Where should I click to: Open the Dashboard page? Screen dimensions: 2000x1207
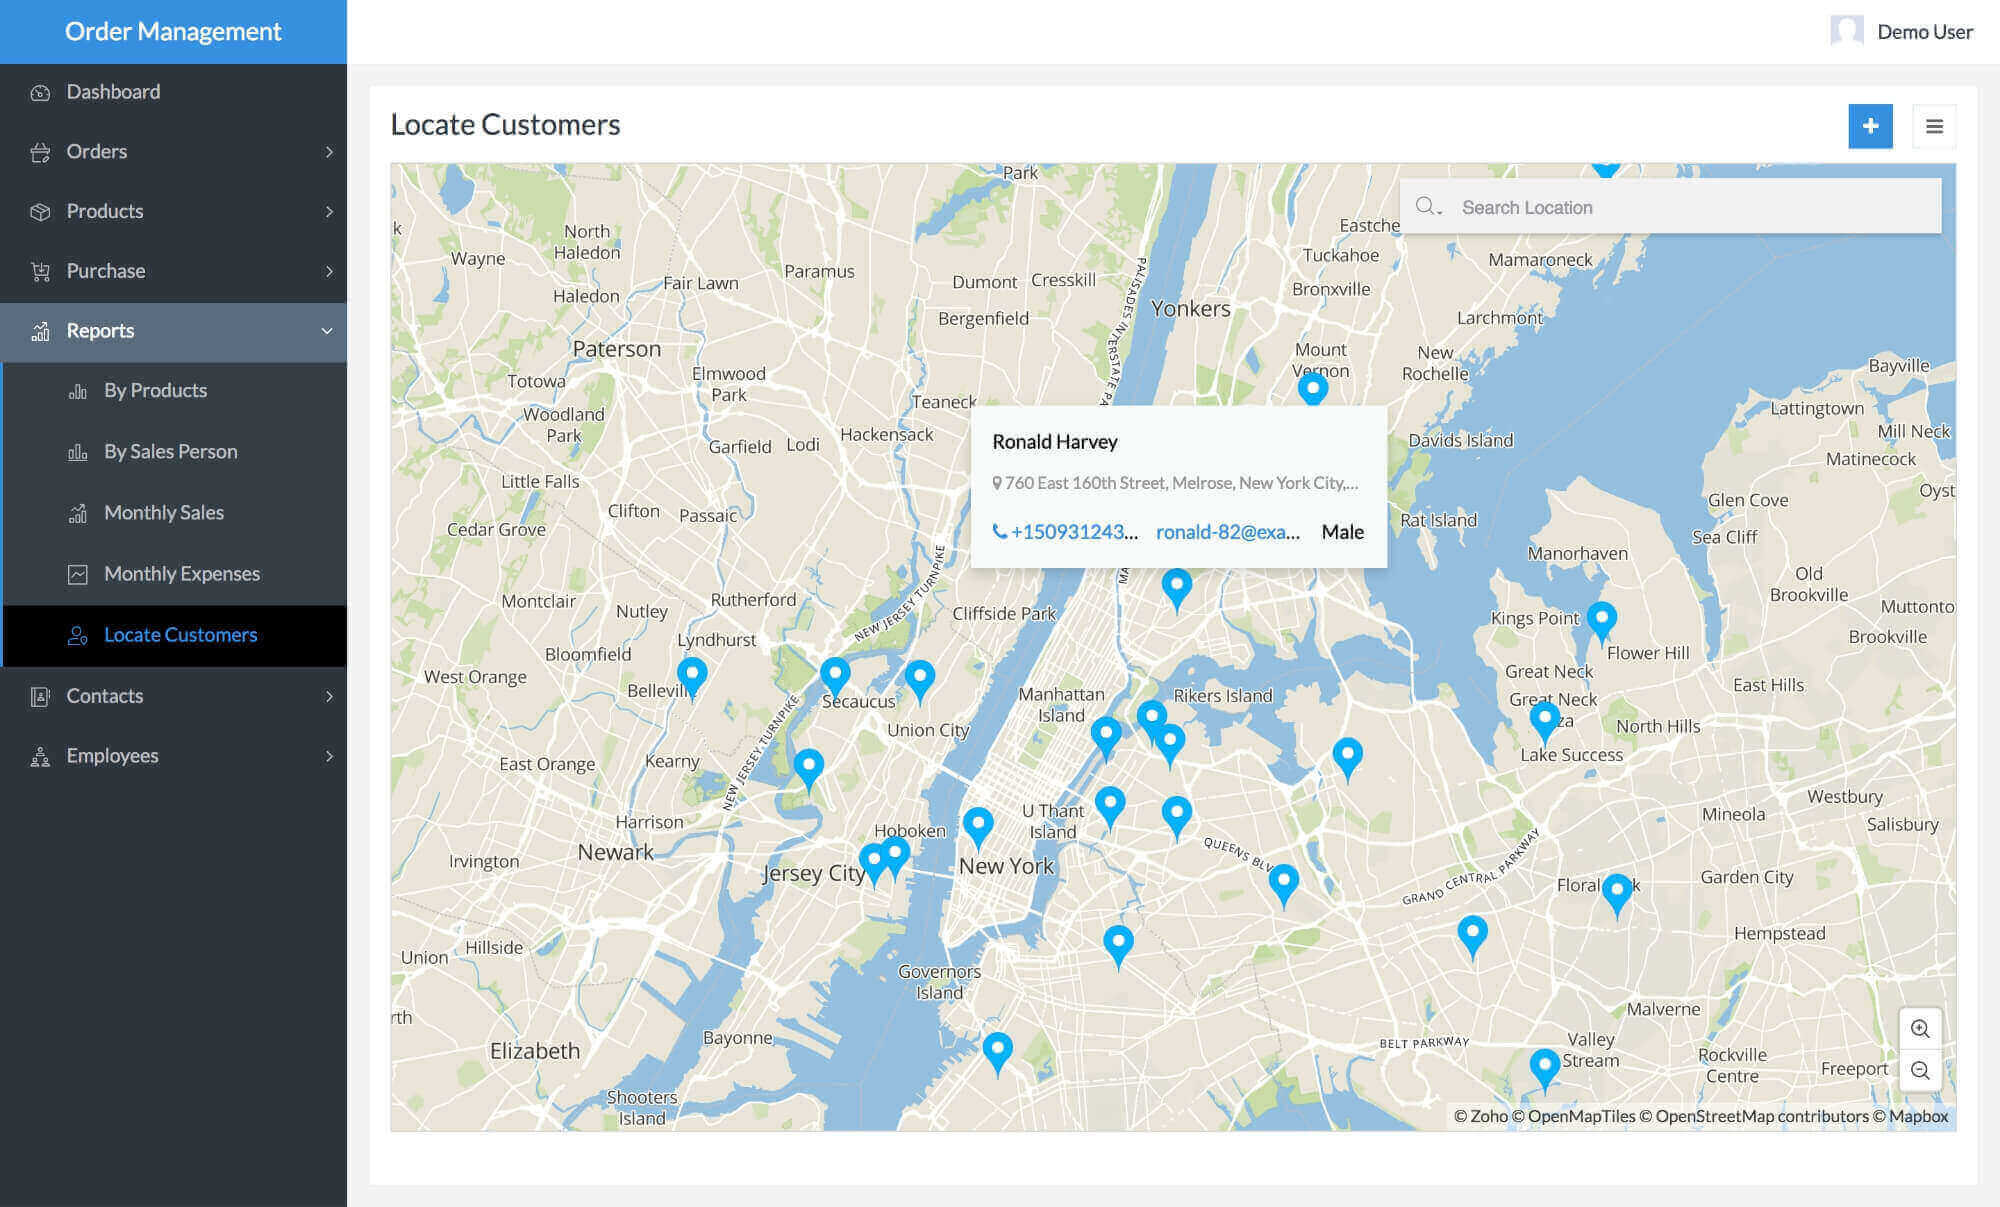tap(113, 92)
